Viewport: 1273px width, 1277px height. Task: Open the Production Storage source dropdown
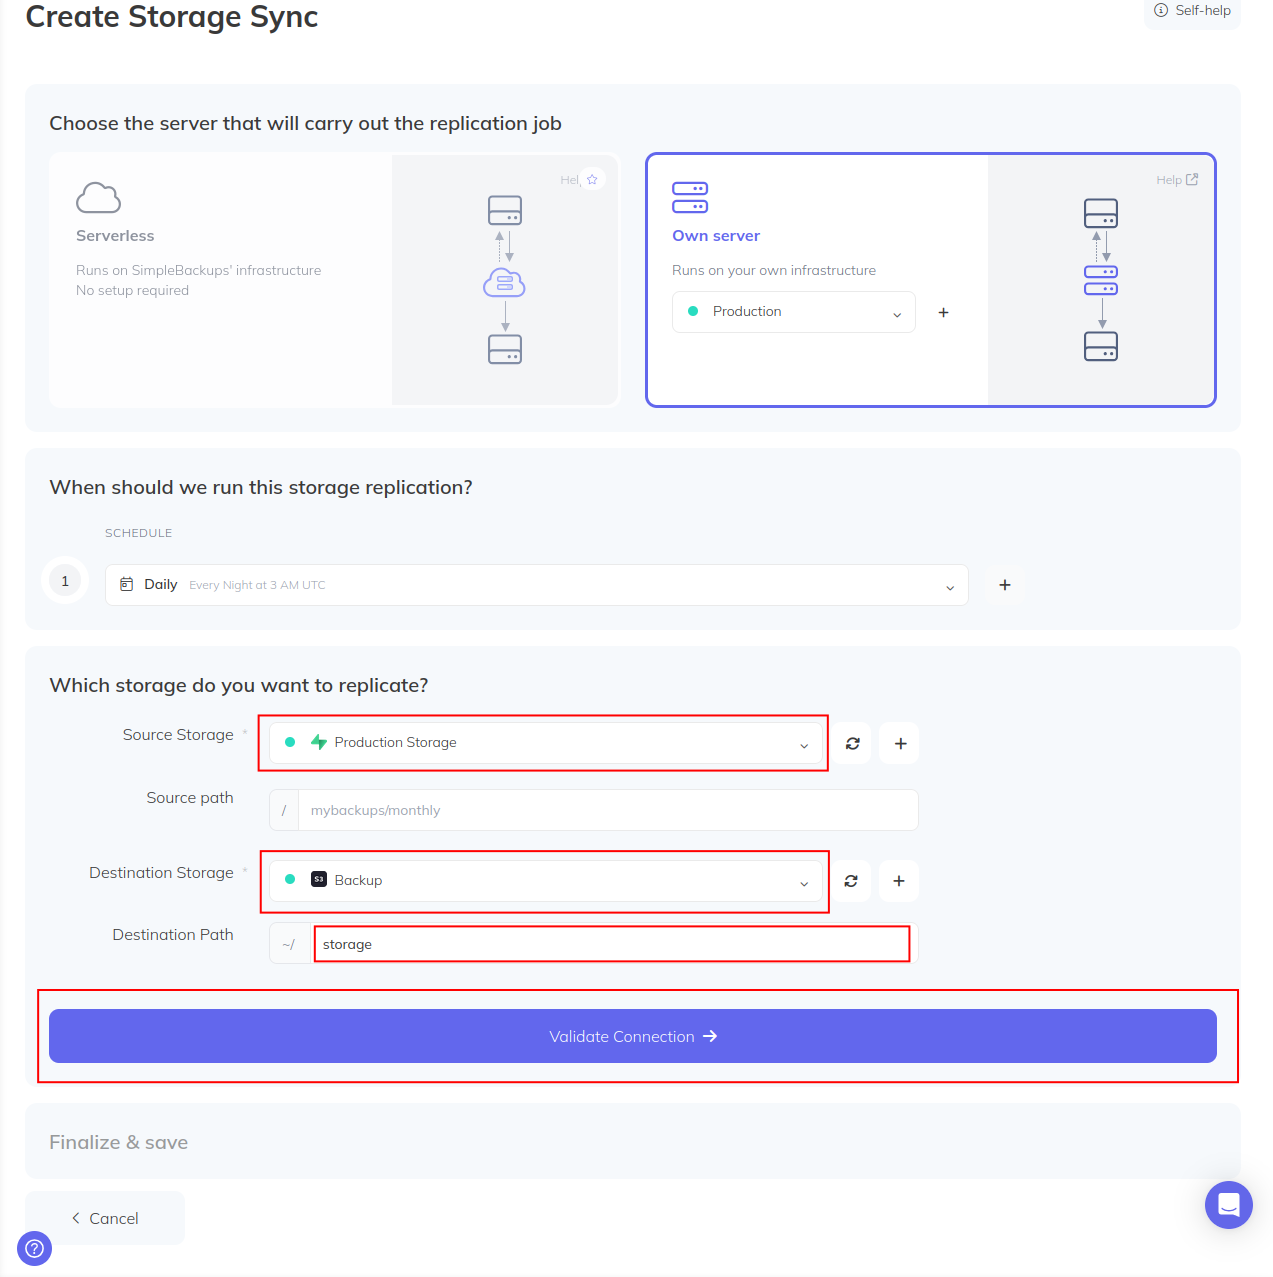point(546,743)
